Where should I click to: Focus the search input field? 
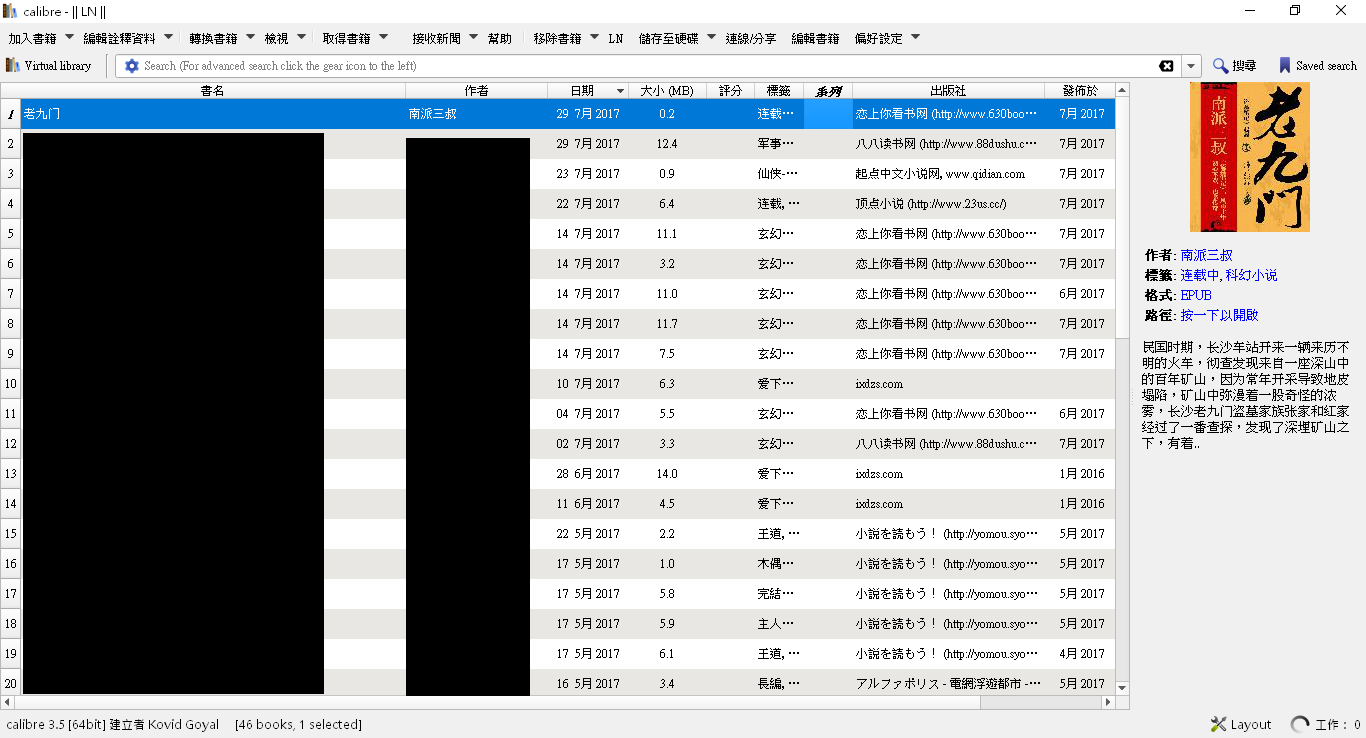pos(648,66)
